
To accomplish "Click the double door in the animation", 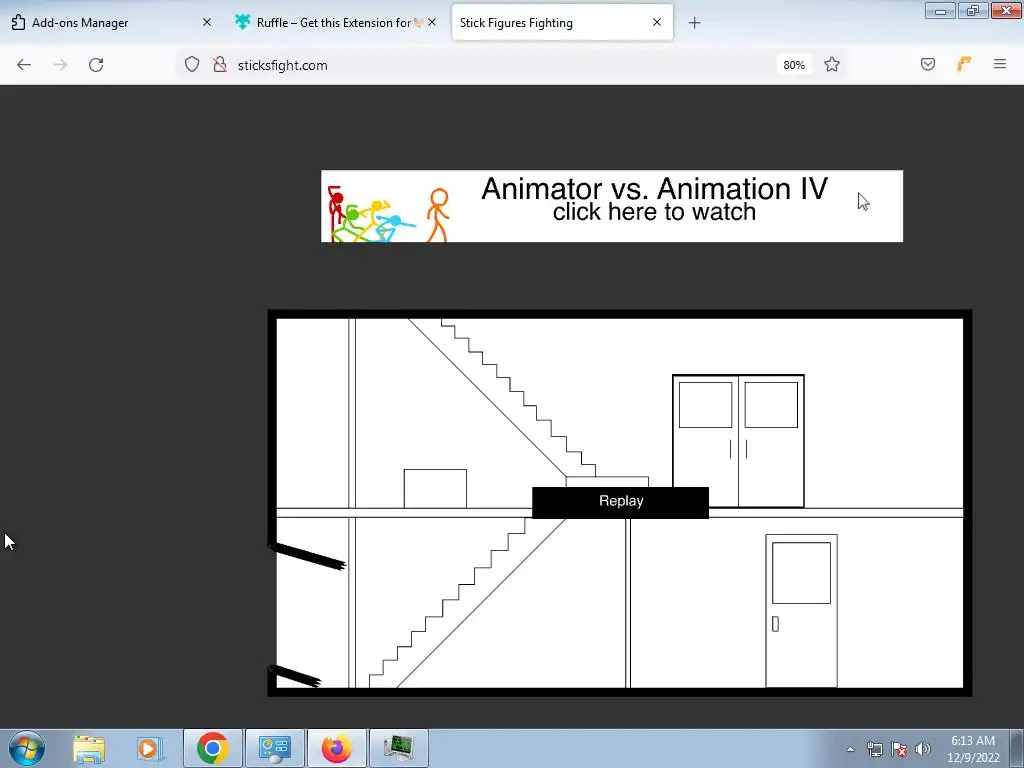I will [739, 441].
